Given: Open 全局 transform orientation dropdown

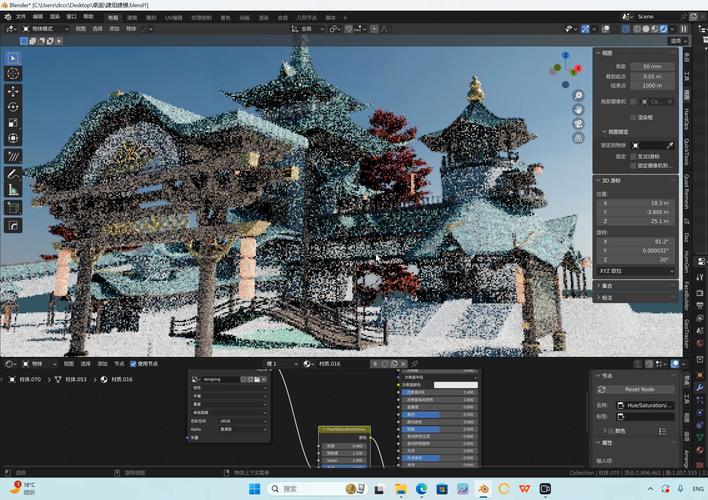Looking at the screenshot, I should point(307,29).
